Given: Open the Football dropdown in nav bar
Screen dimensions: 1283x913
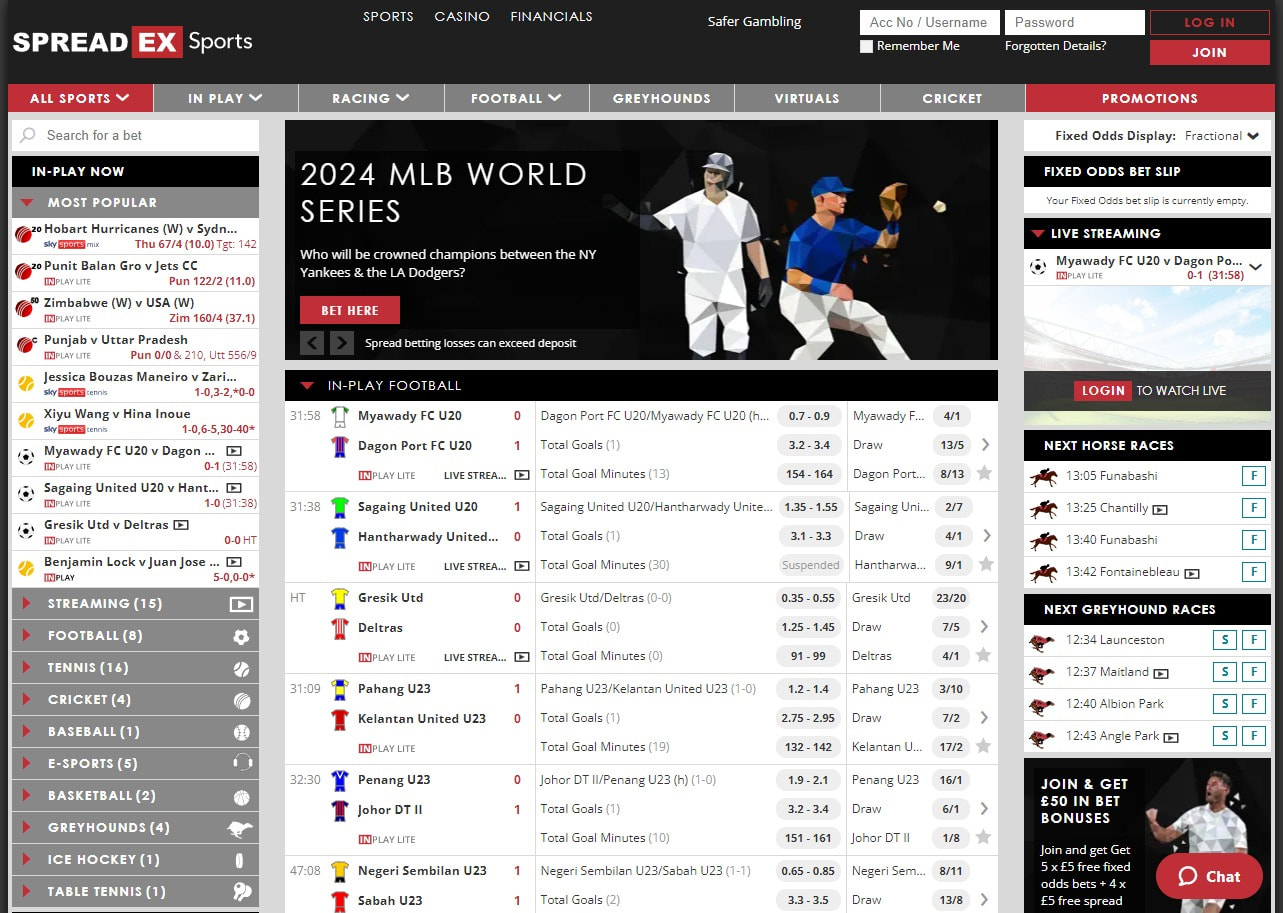Looking at the screenshot, I should [516, 98].
